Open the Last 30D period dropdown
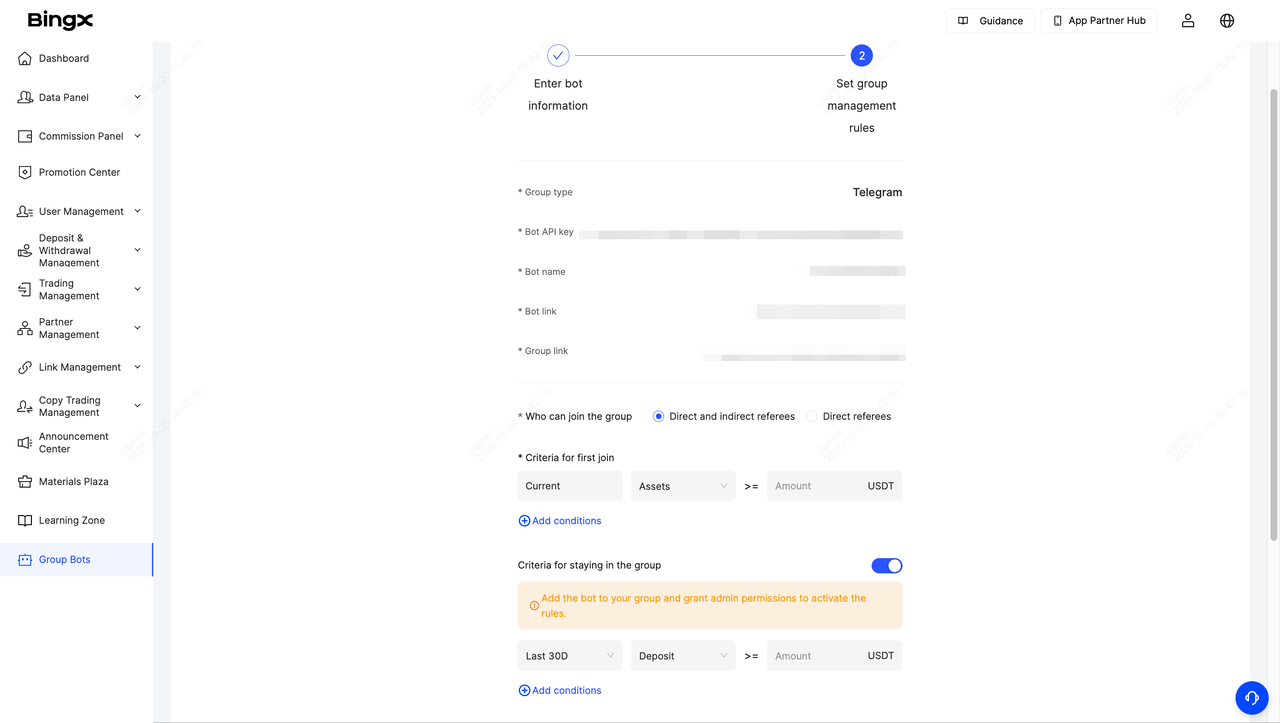Screen dimensions: 1280x723 [x=570, y=656]
